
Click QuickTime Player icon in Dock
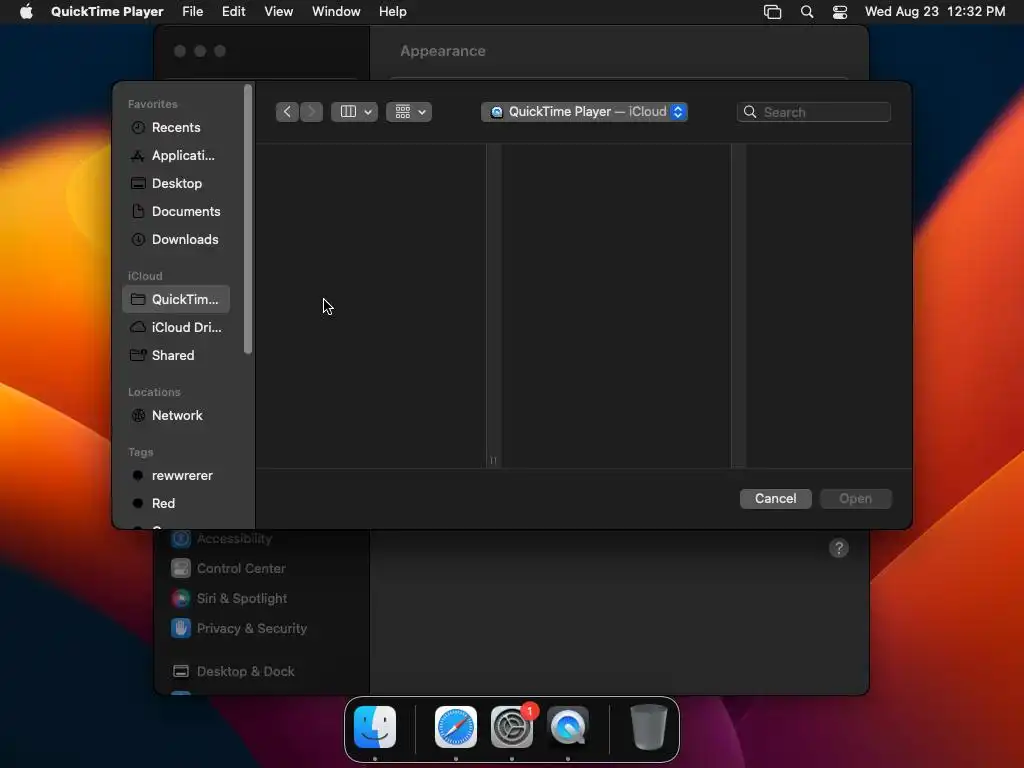click(568, 727)
